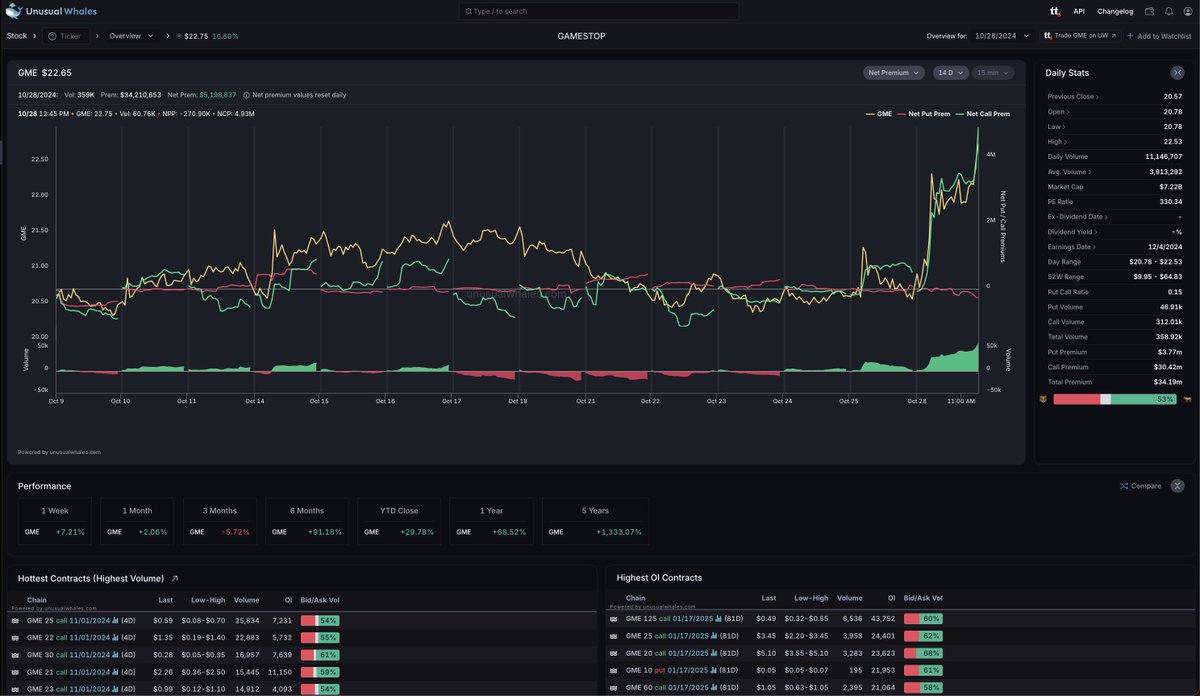Click info icon beside net premium note
This screenshot has width=1200, height=696.
click(x=246, y=94)
